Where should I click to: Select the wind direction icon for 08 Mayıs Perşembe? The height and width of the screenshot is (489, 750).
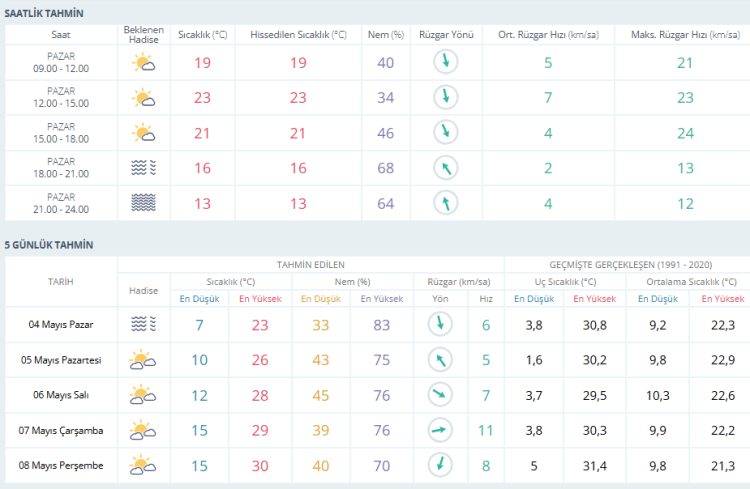[438, 465]
